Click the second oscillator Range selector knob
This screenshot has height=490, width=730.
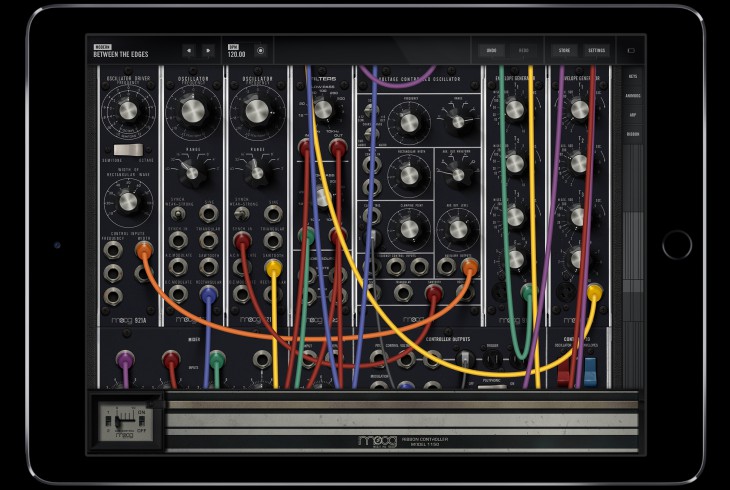pos(256,172)
